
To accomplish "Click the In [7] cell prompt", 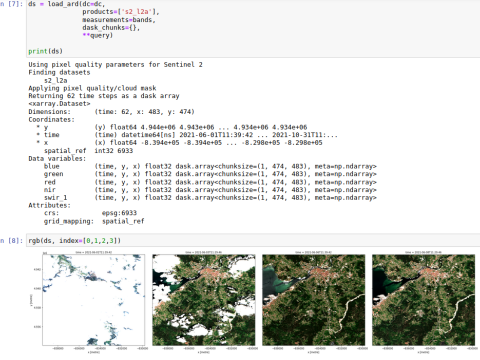I will point(12,4).
